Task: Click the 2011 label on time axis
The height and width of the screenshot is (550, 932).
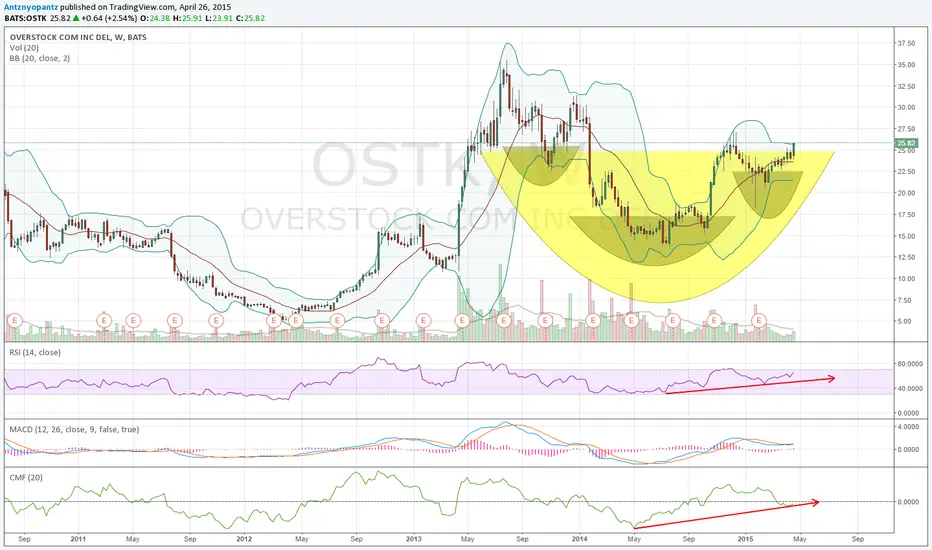Action: [x=78, y=539]
